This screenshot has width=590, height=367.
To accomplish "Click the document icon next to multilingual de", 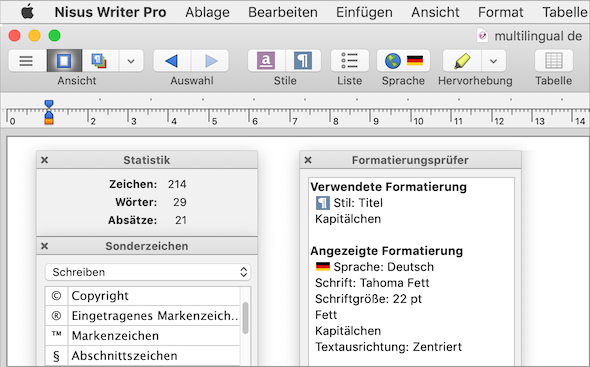I will point(482,36).
